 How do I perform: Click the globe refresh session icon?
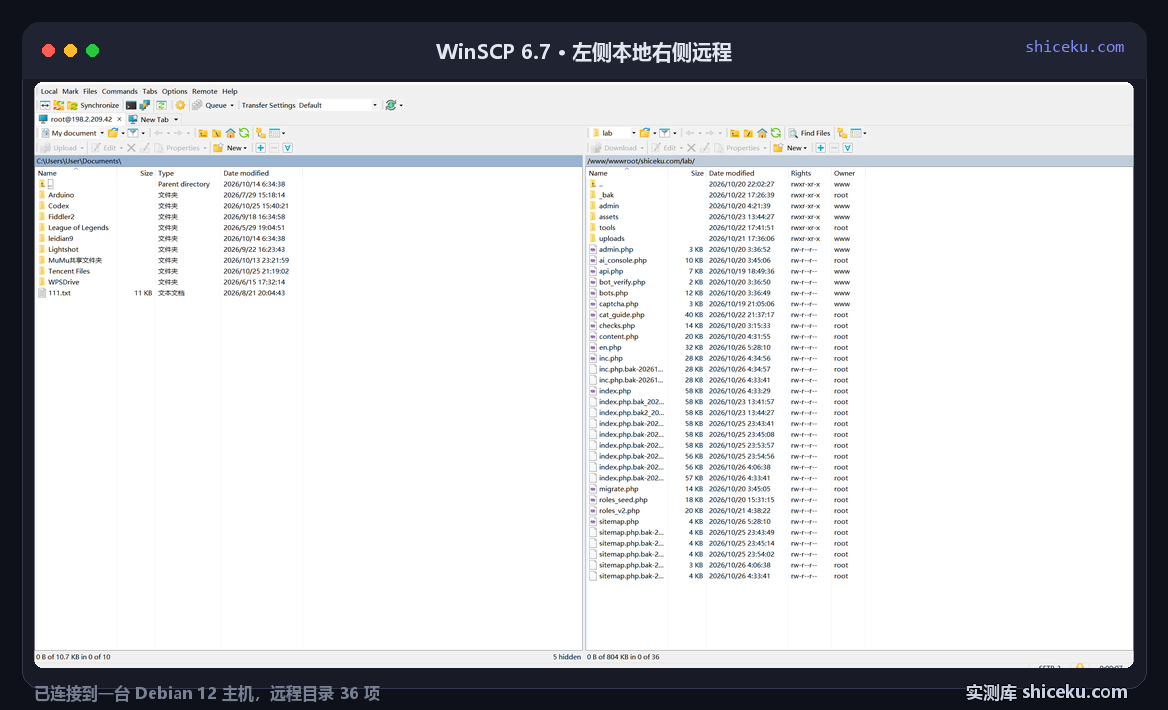click(x=390, y=105)
